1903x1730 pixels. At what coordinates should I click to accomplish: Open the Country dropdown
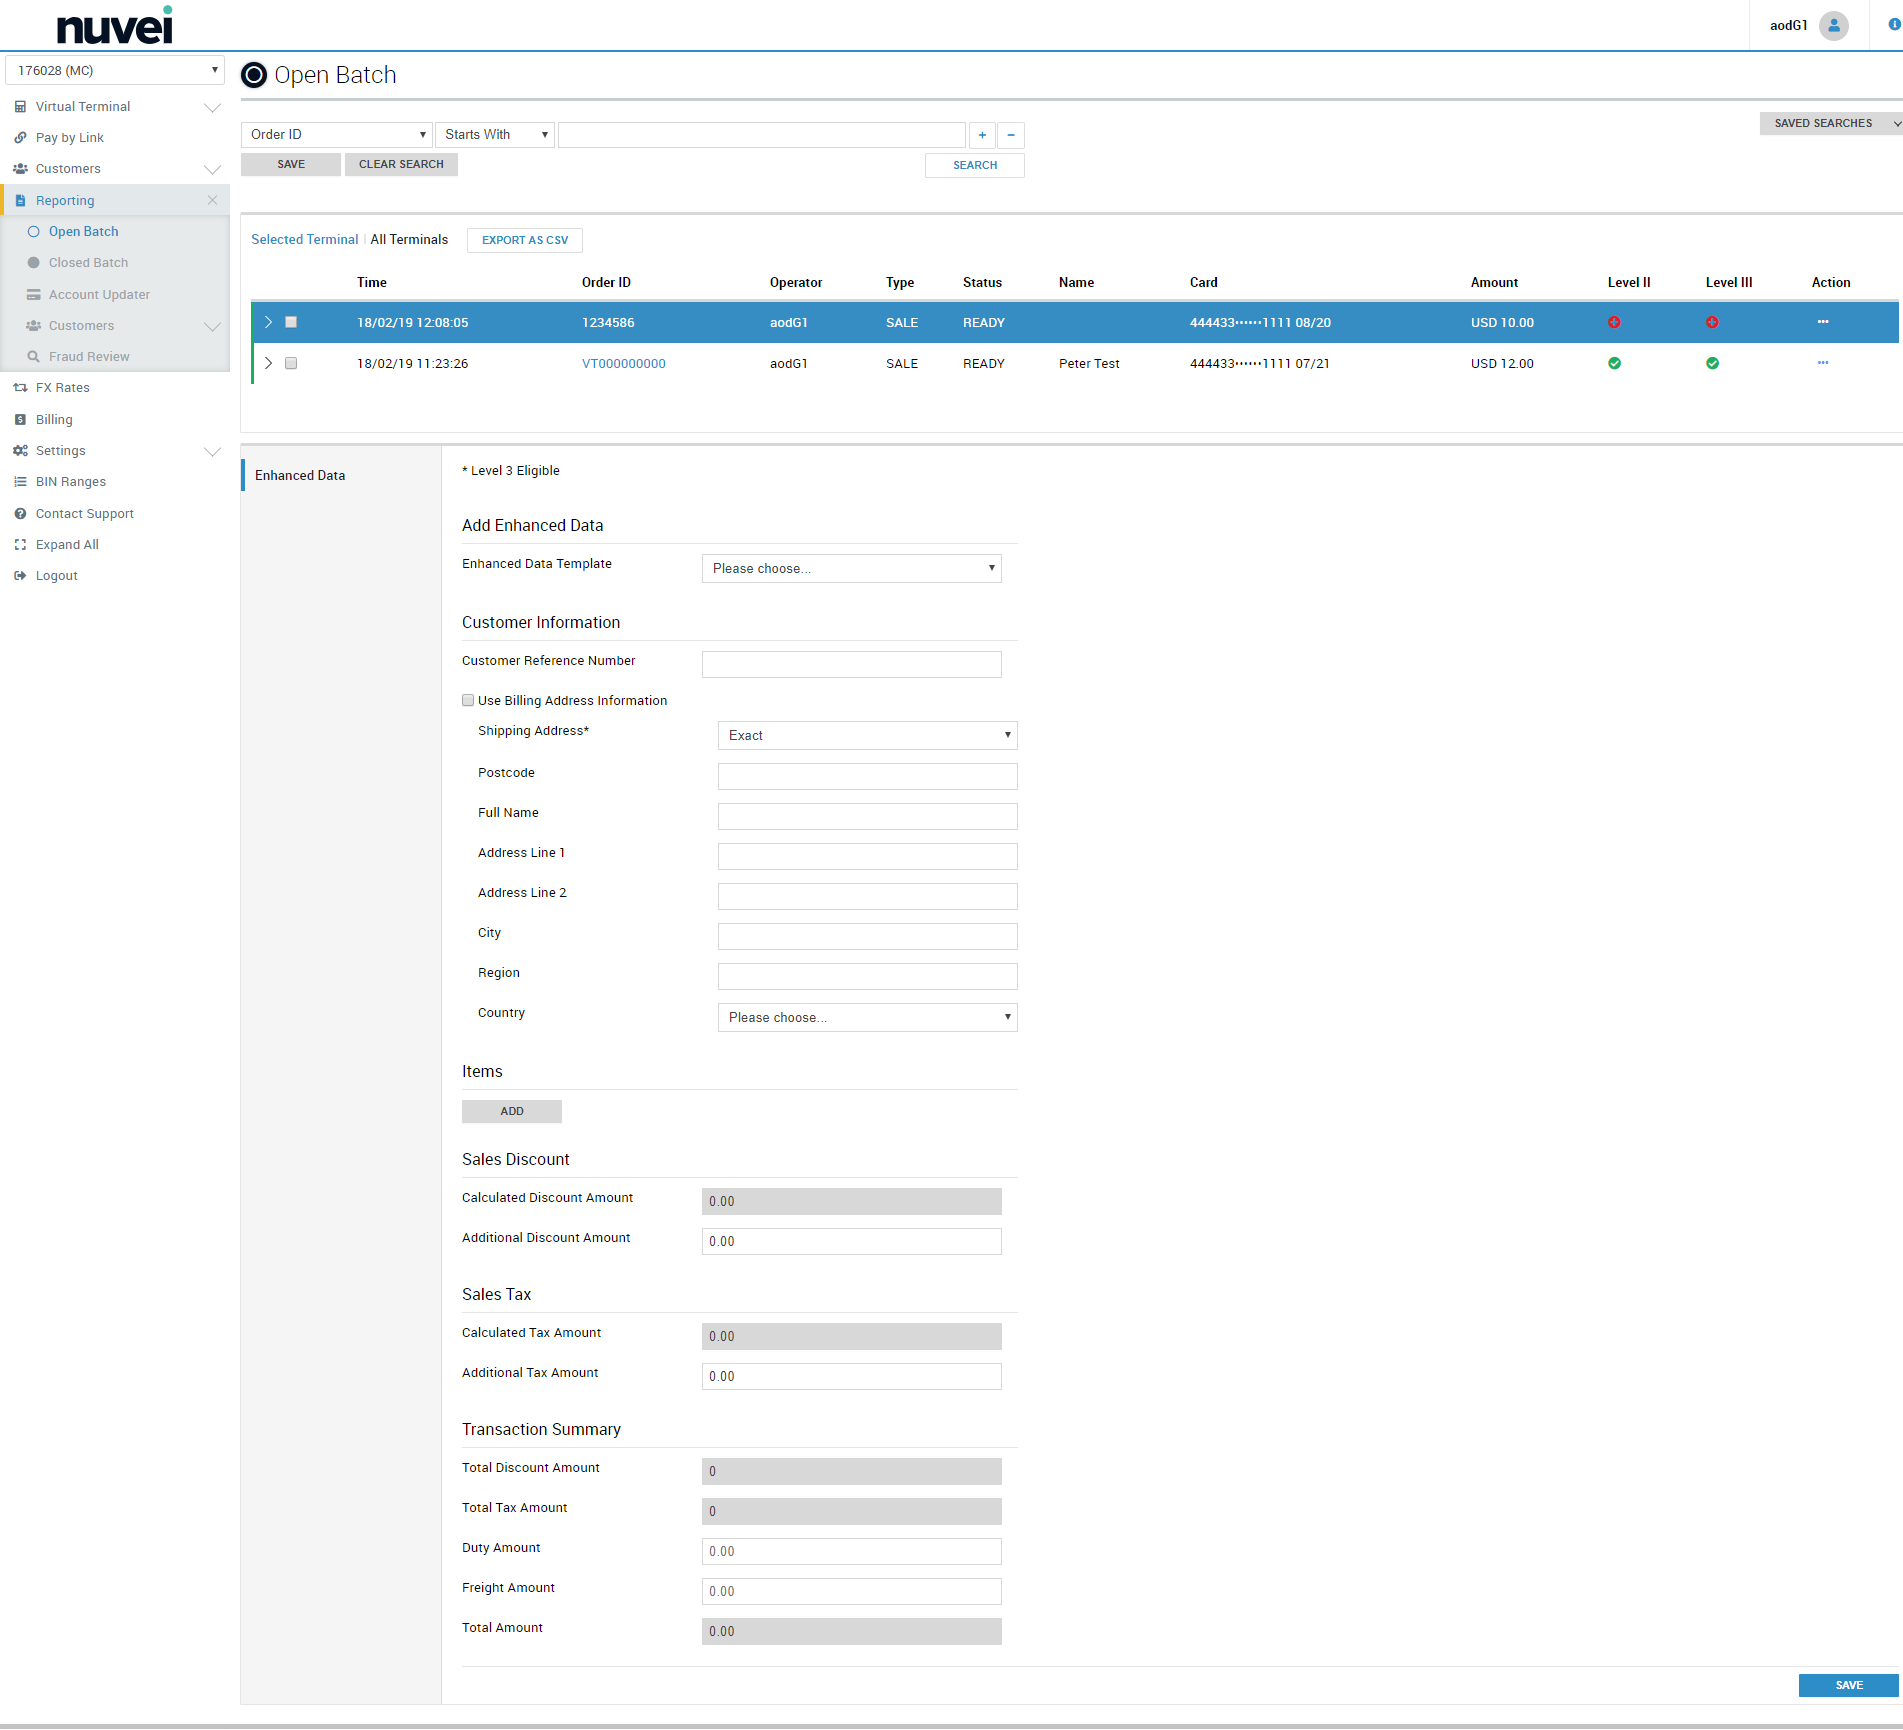coord(867,1018)
